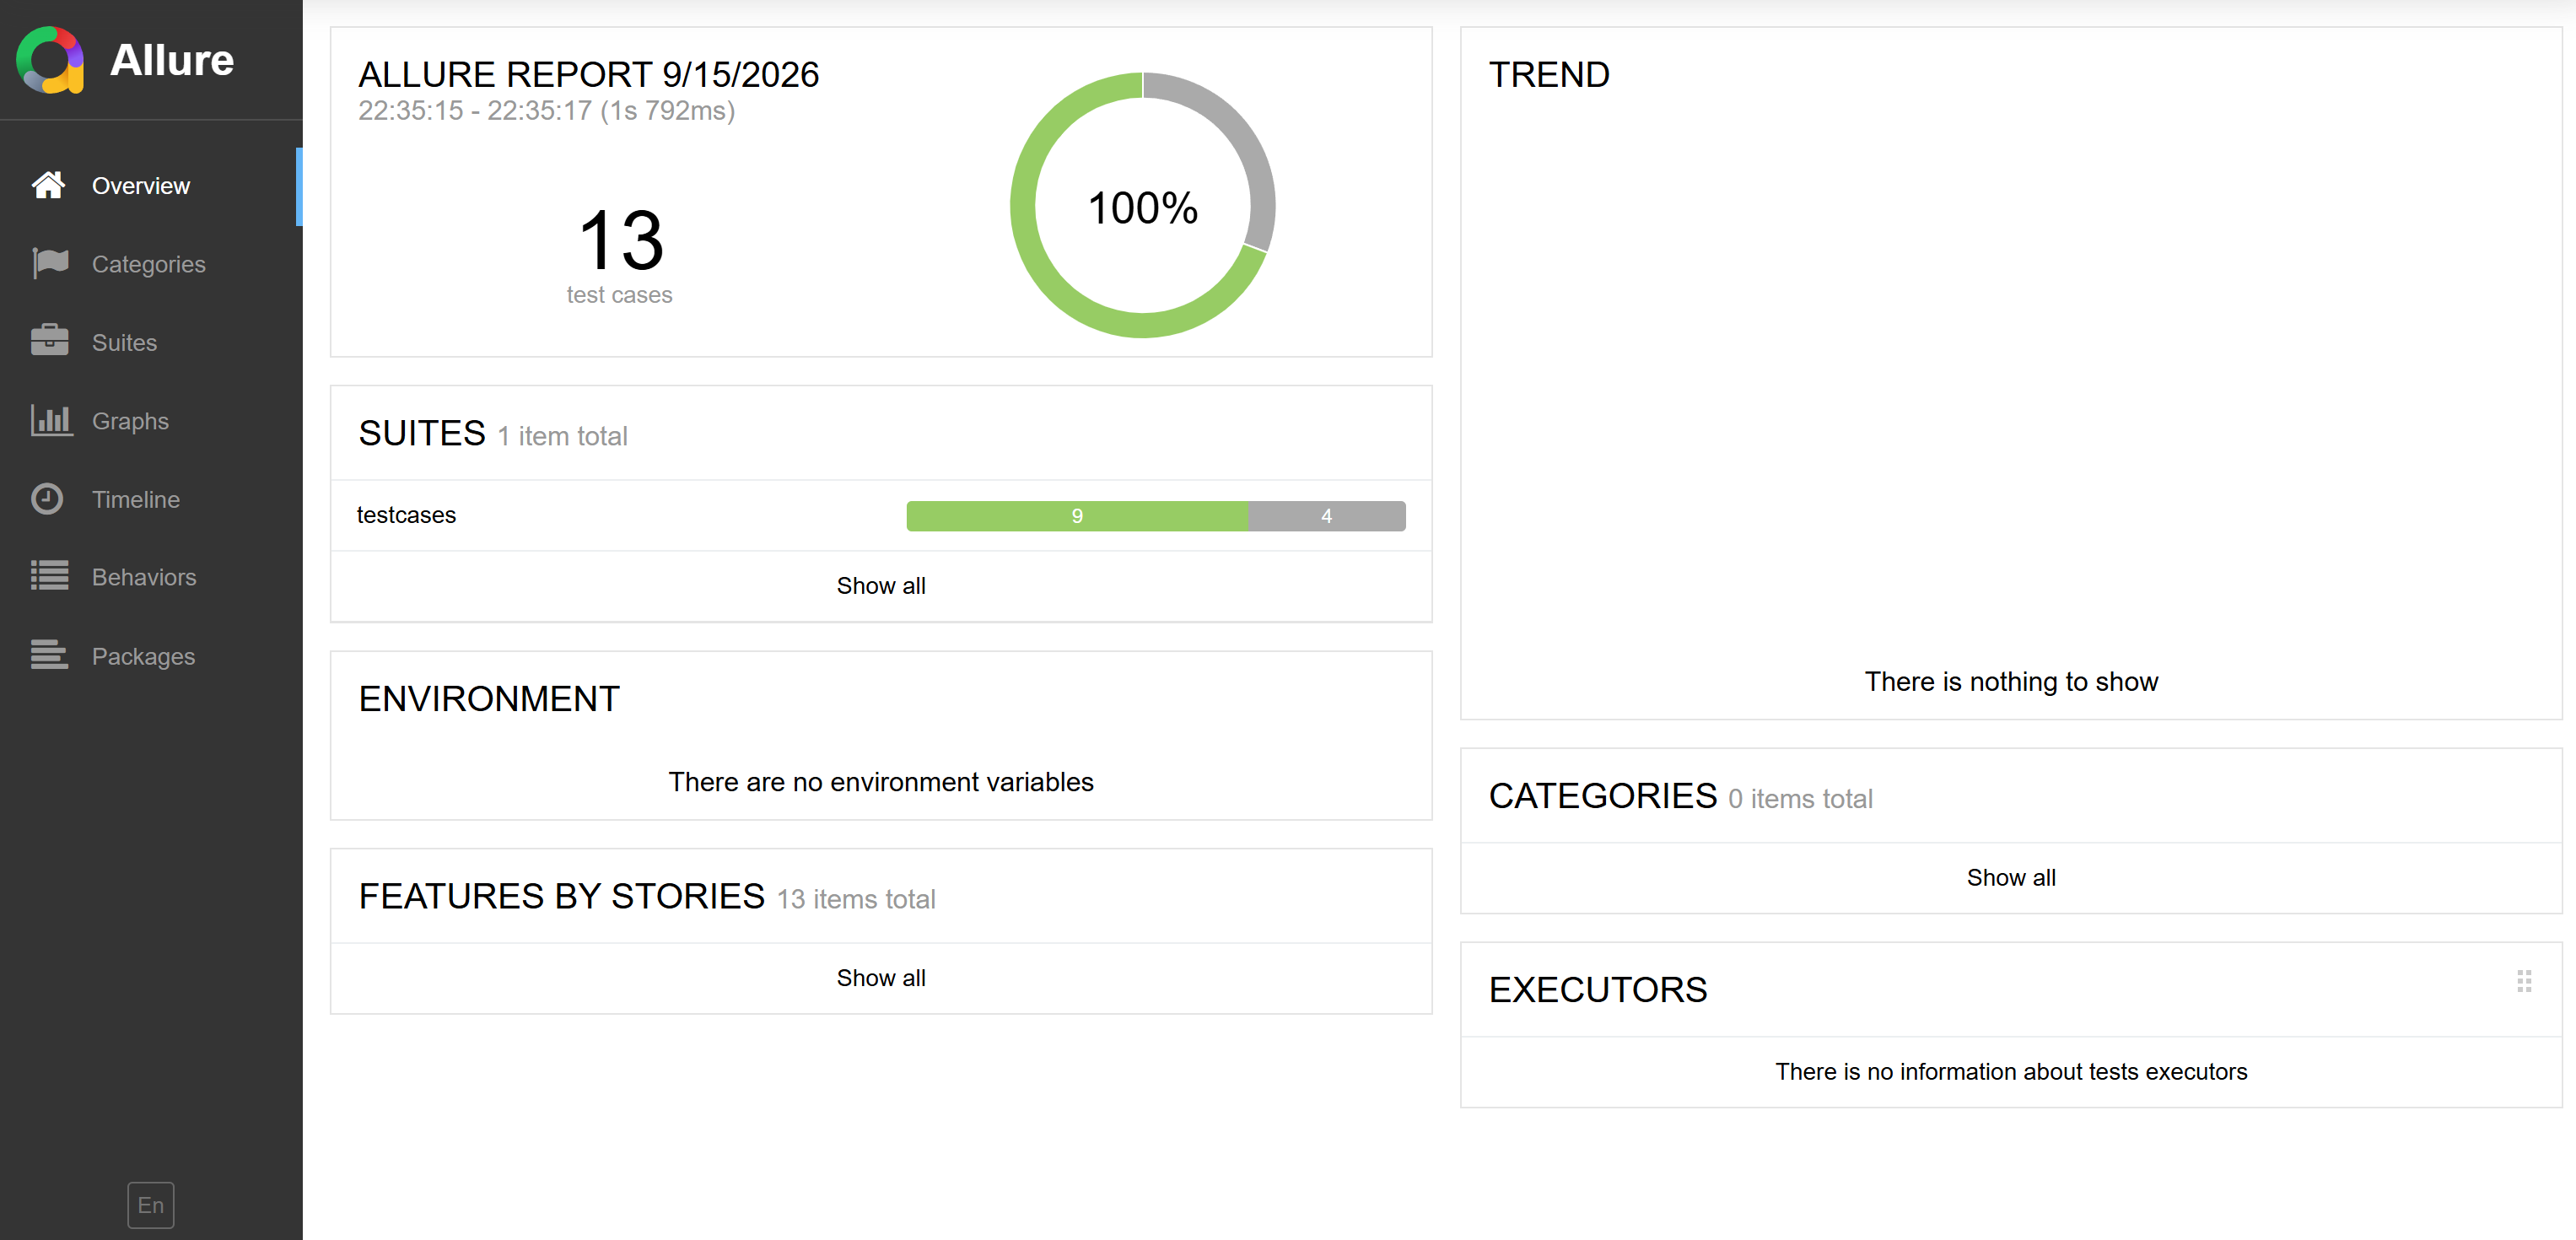Click the Timeline clock icon
This screenshot has width=2576, height=1240.
click(47, 498)
